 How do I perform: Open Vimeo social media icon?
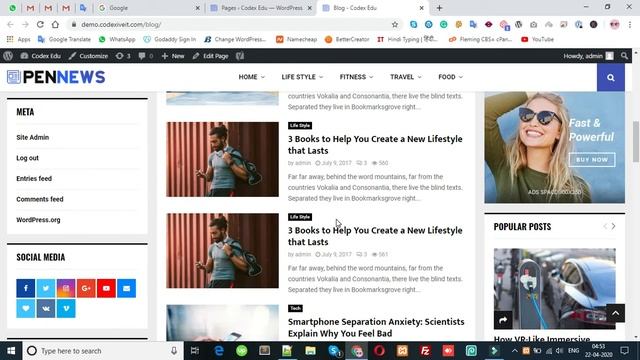click(x=66, y=309)
